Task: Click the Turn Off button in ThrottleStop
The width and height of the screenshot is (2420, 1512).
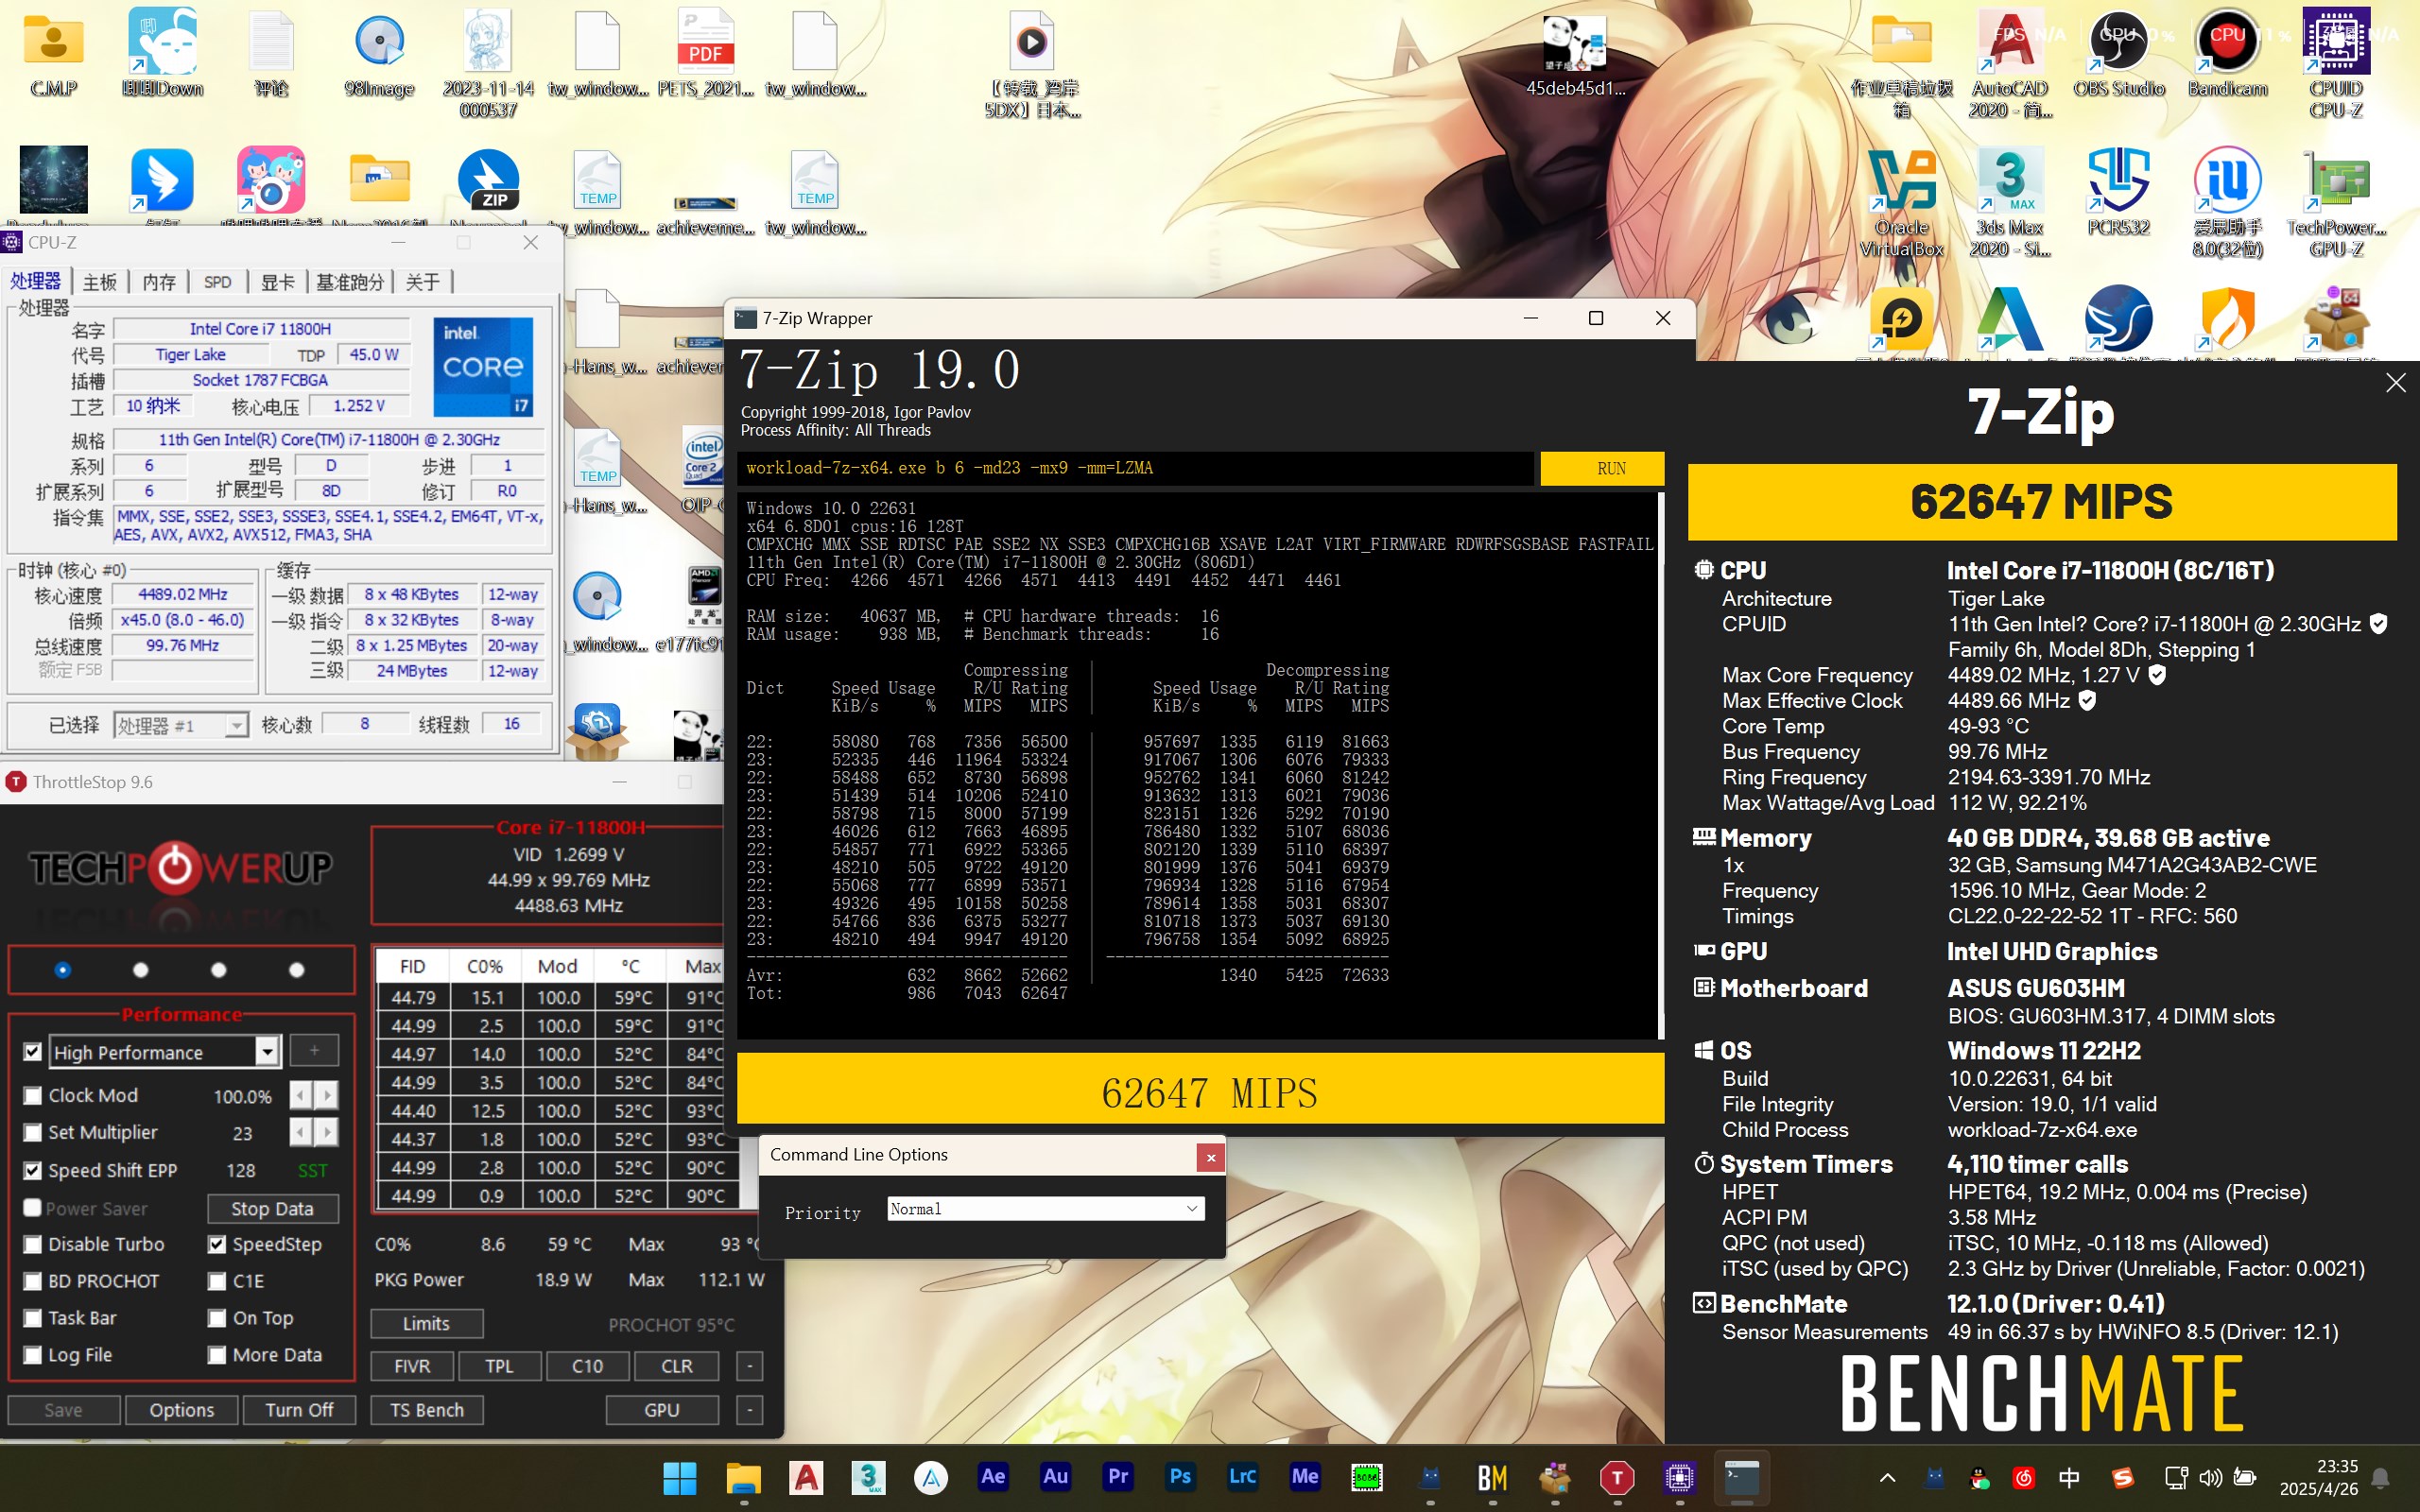Action: tap(299, 1410)
